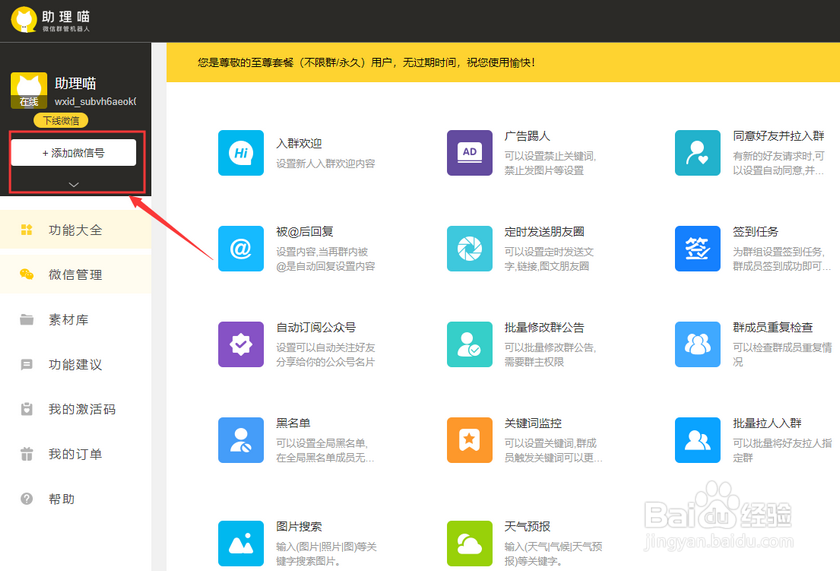Click the 签到任务 title link
The height and width of the screenshot is (571, 840).
(x=755, y=232)
